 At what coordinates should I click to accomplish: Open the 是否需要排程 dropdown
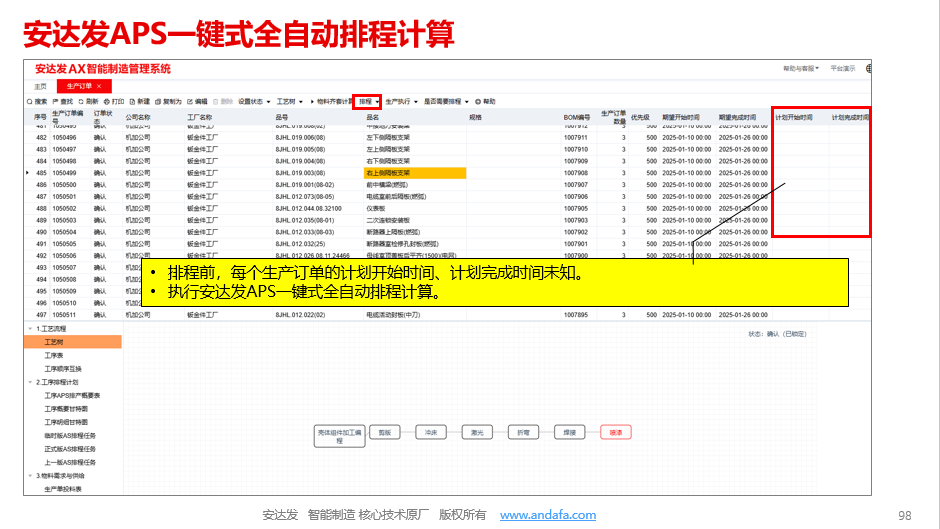[447, 101]
